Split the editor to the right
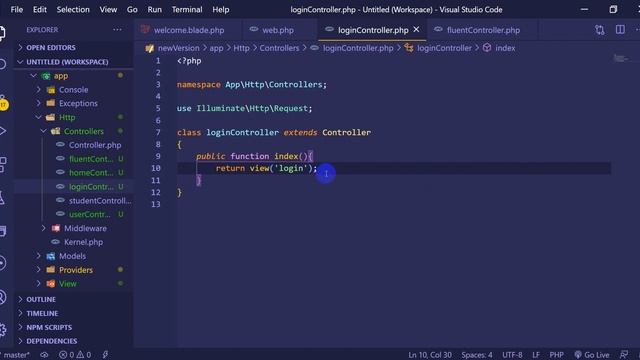 pyautogui.click(x=620, y=30)
